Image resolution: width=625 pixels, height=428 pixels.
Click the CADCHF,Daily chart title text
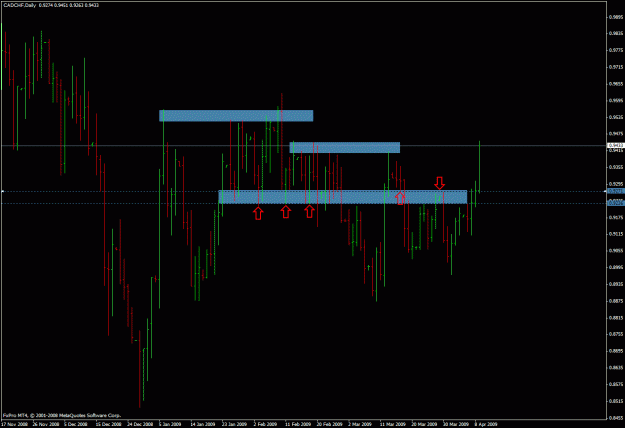click(20, 5)
